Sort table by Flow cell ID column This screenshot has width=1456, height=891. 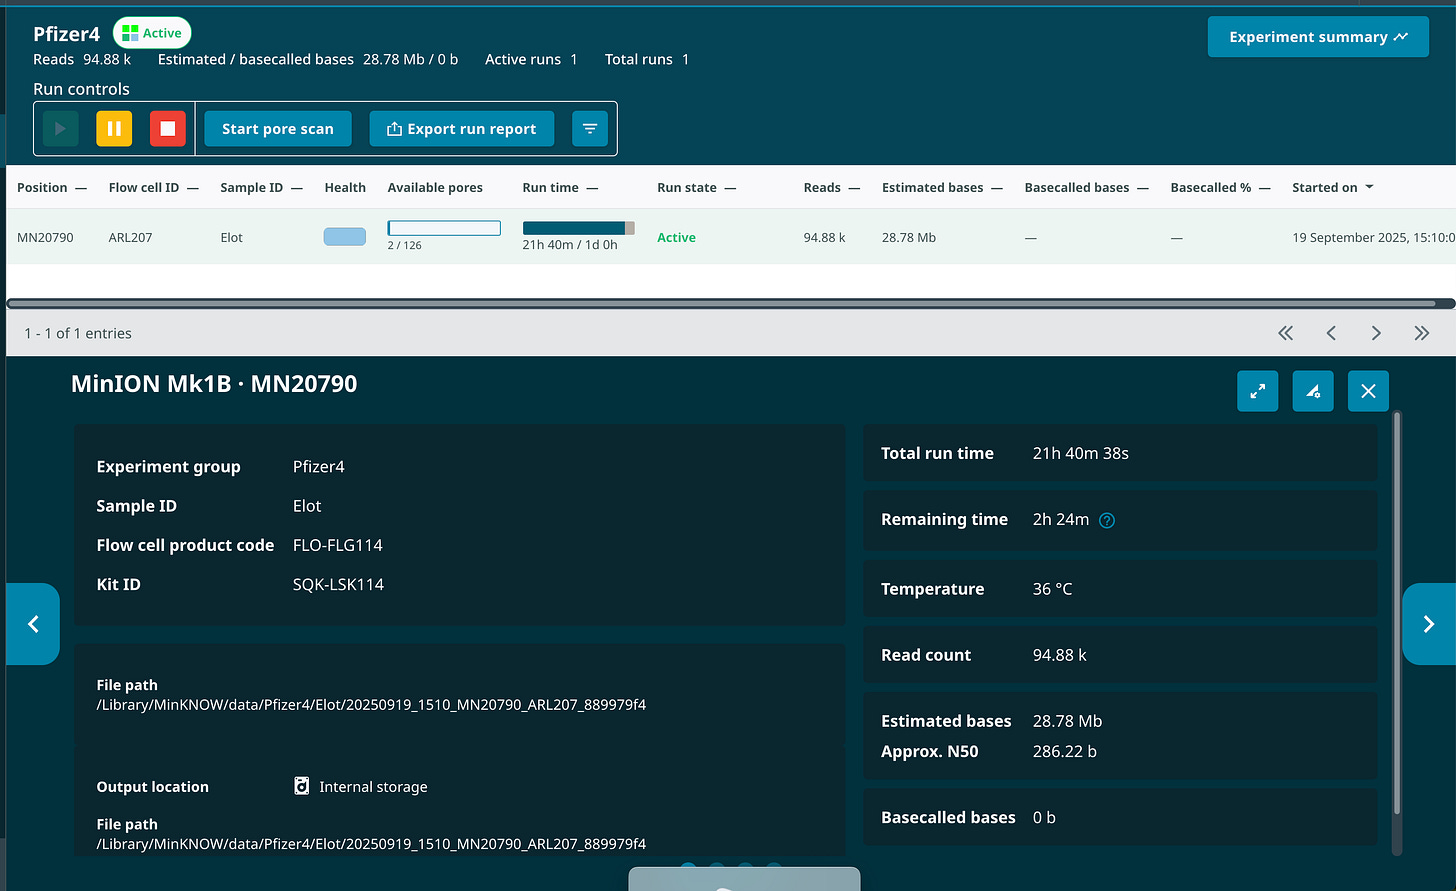153,187
